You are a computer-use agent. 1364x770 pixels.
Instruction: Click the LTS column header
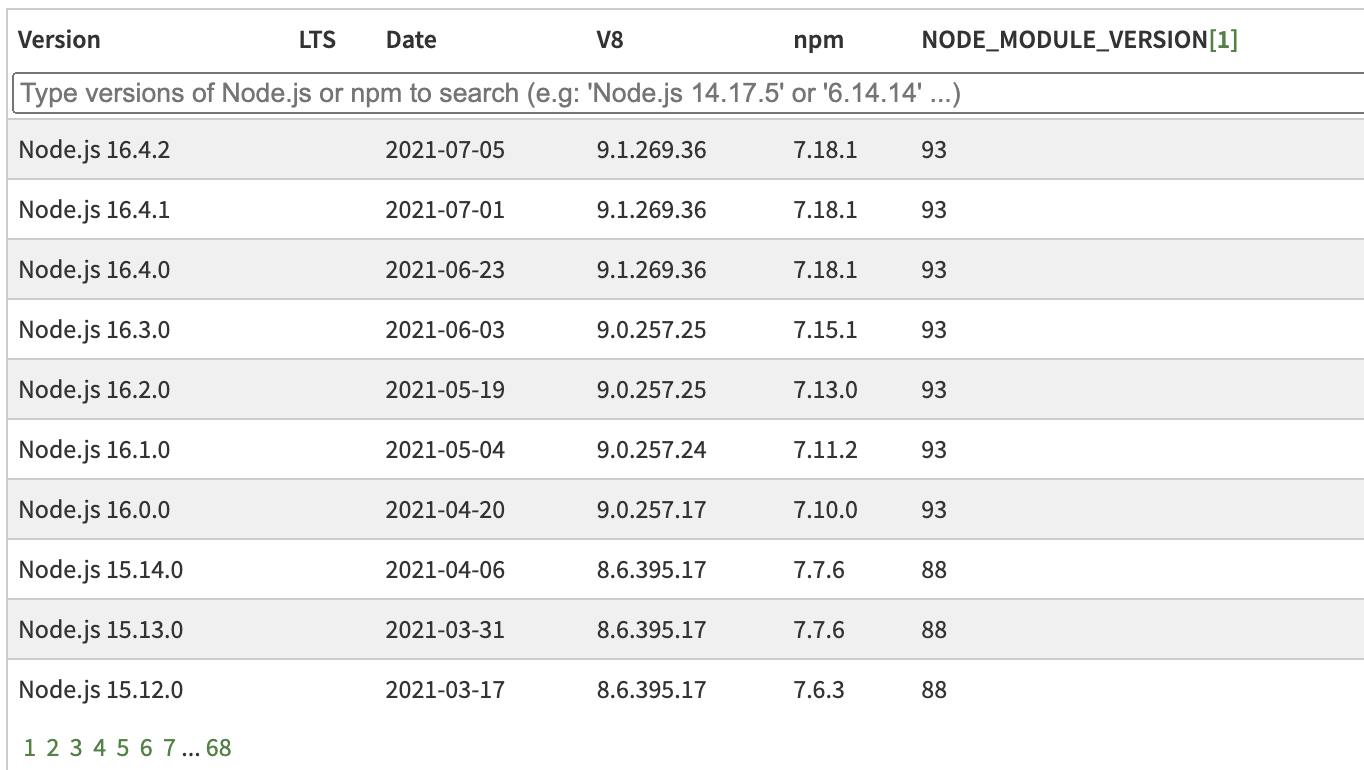tap(316, 40)
